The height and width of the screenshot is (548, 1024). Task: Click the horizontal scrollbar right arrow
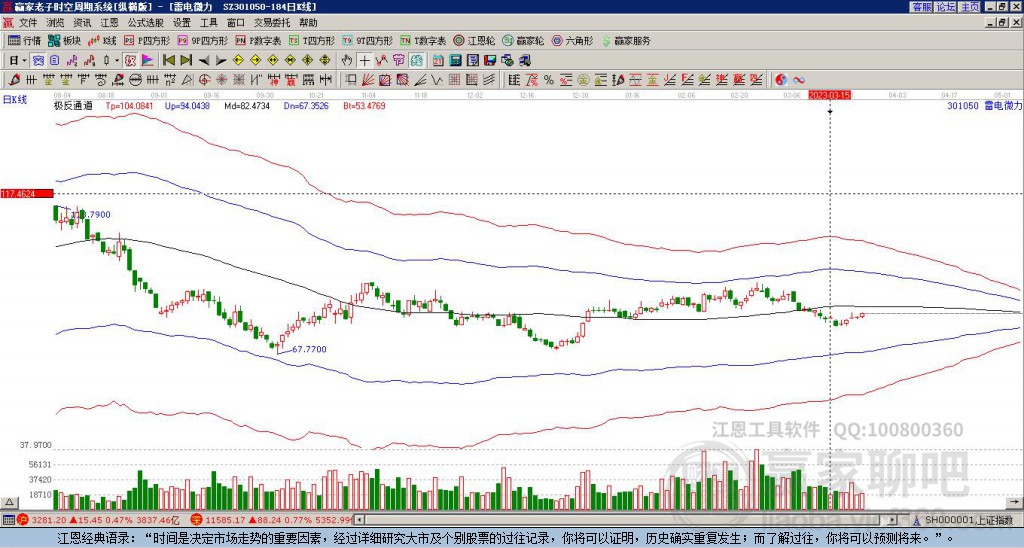pyautogui.click(x=893, y=520)
